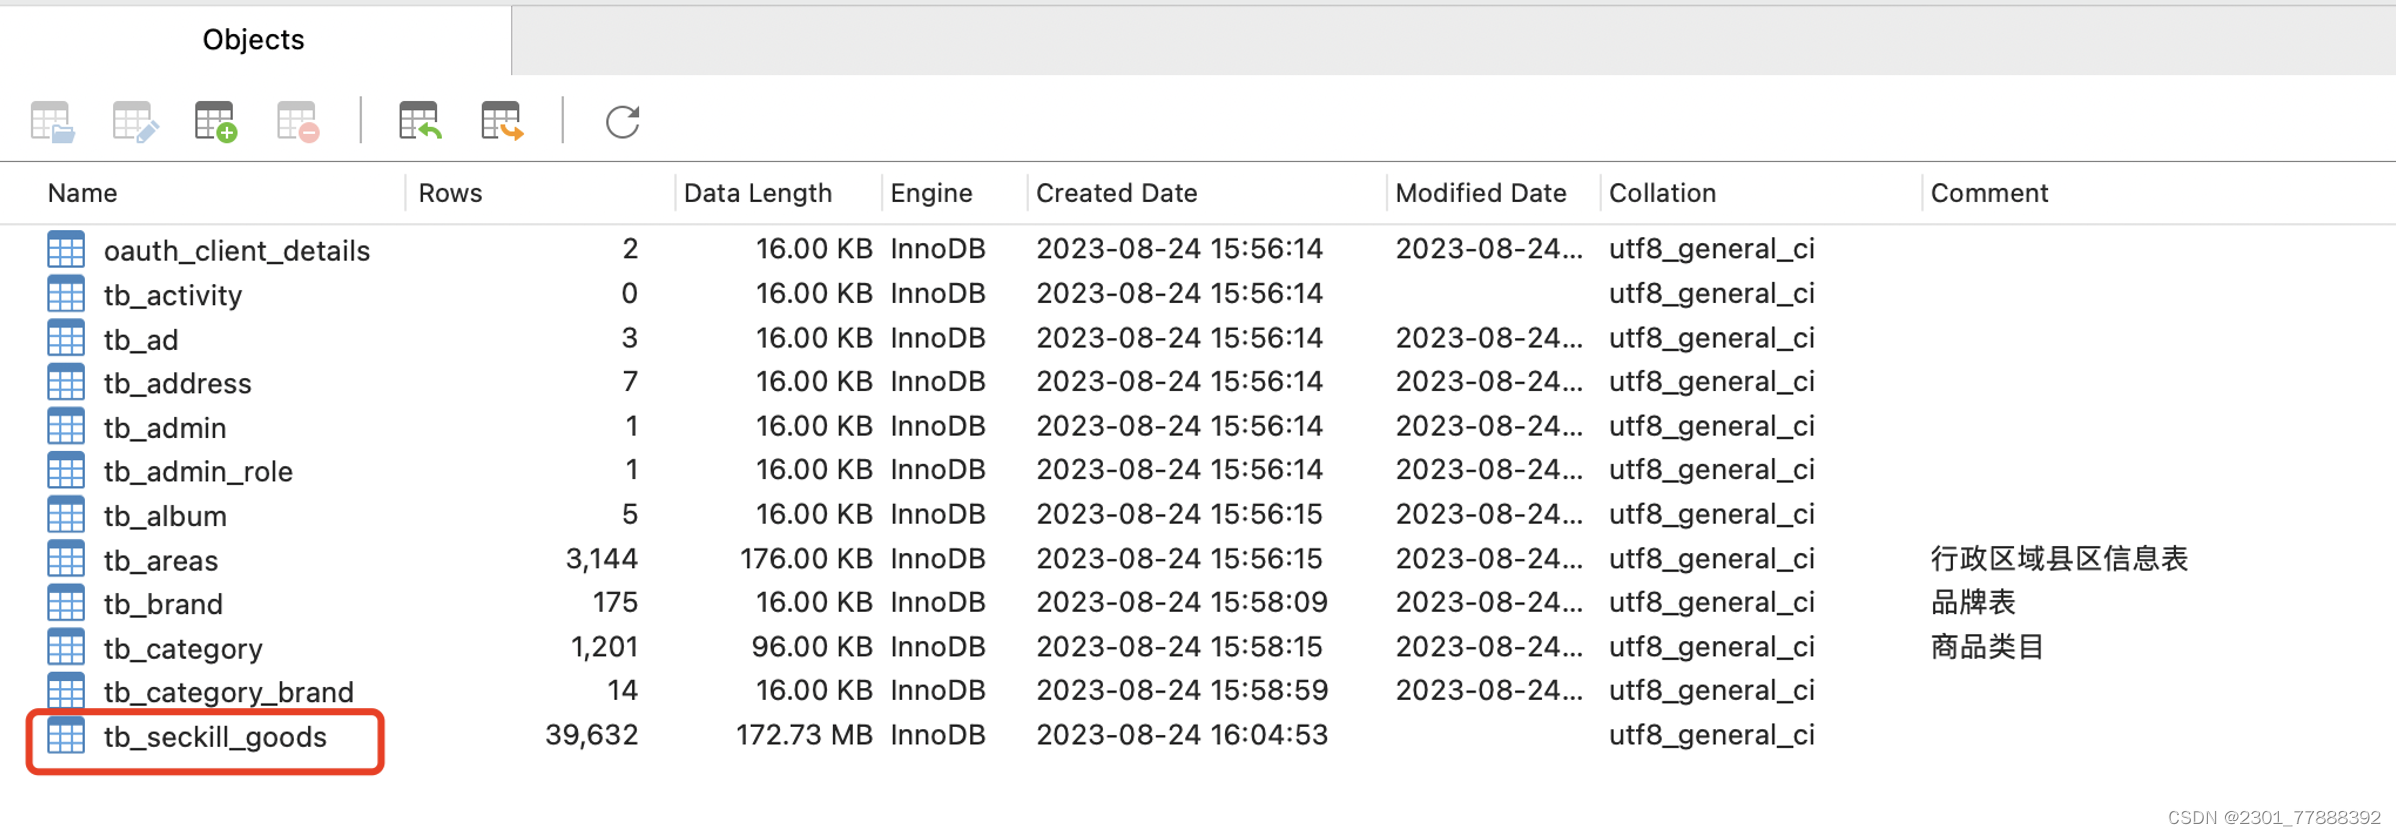Image resolution: width=2396 pixels, height=836 pixels.
Task: Click the 176.00 KB data length cell
Action: 806,558
